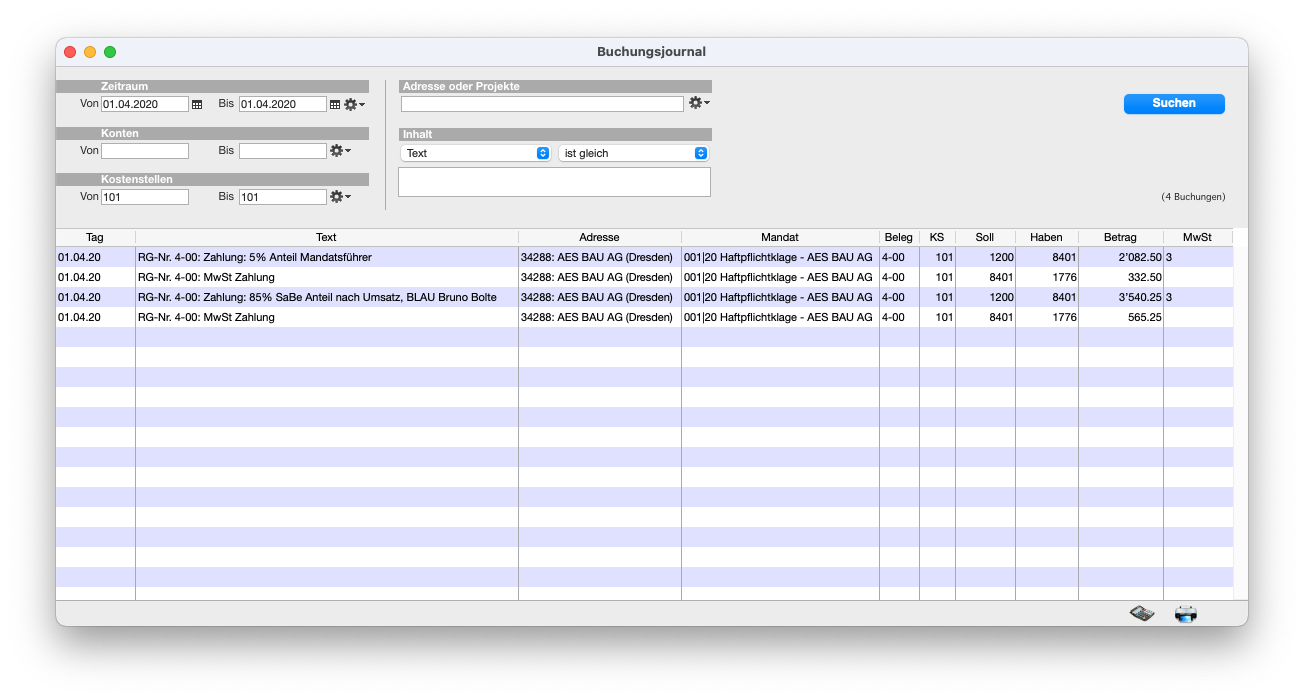This screenshot has height=700, width=1304.
Task: Click amount 3'540.25 in Betrag column
Action: 1138,297
